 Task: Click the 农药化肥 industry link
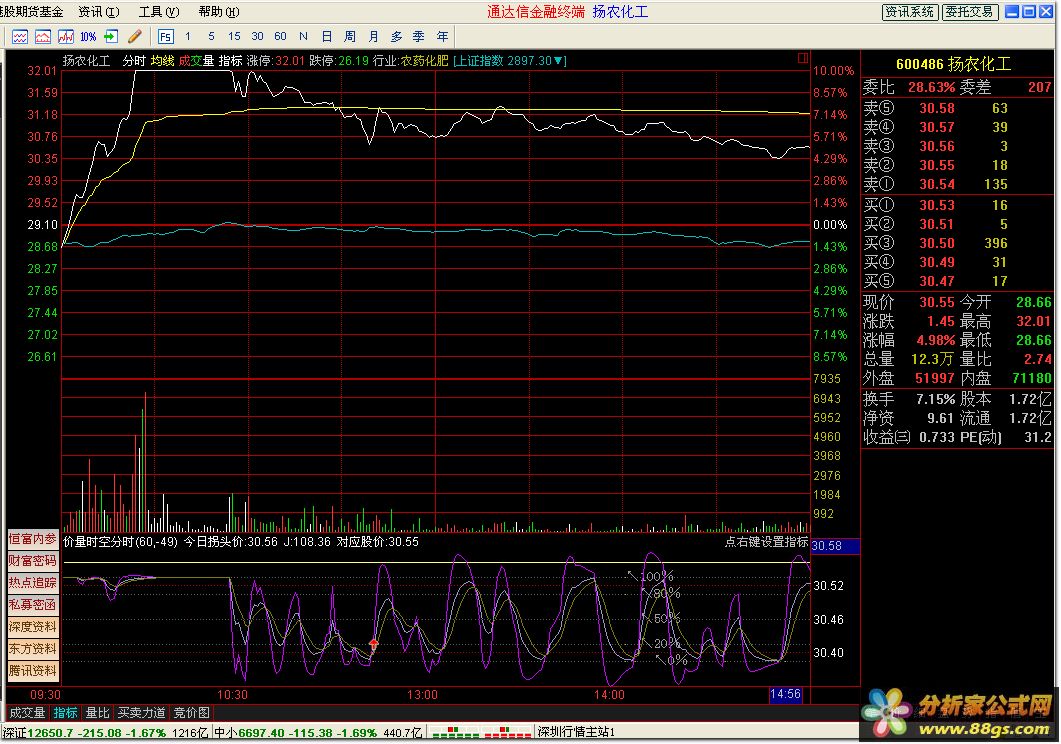coord(424,61)
